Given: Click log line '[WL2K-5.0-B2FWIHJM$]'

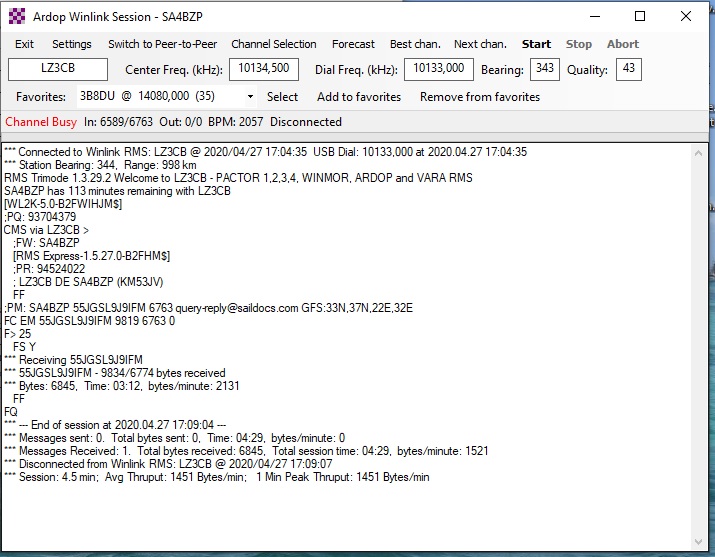Looking at the screenshot, I should point(63,204).
